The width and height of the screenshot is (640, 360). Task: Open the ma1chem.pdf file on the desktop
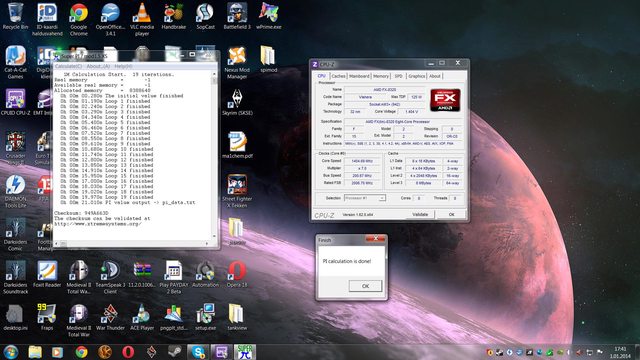point(237,145)
